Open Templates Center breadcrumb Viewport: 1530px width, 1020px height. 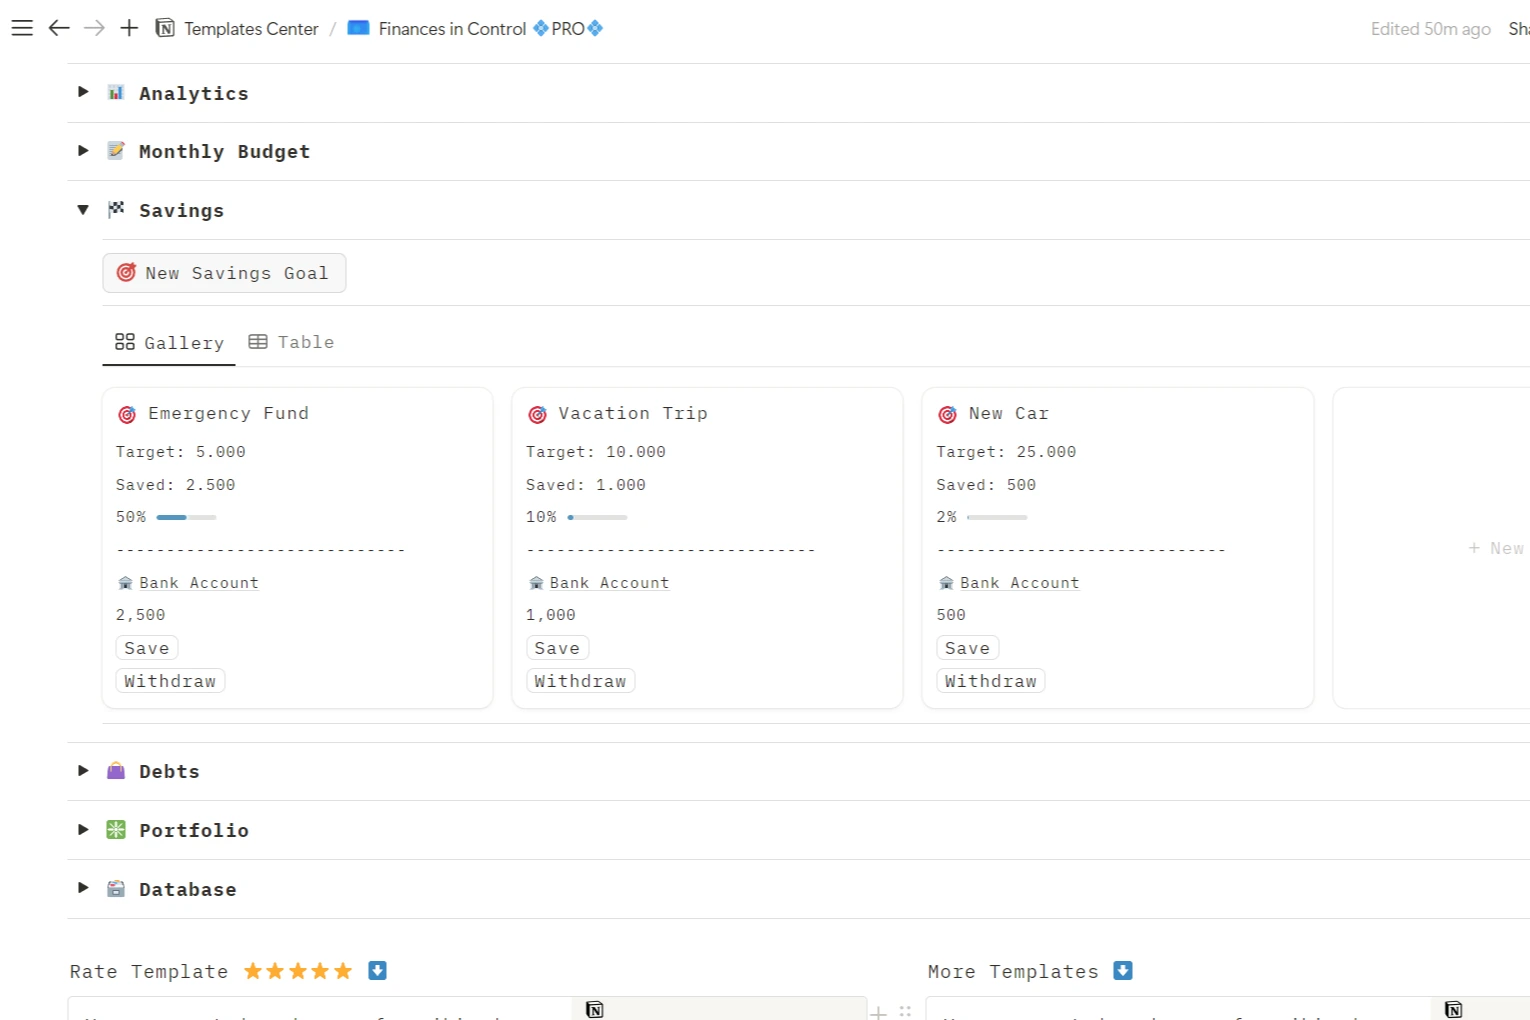tap(238, 29)
